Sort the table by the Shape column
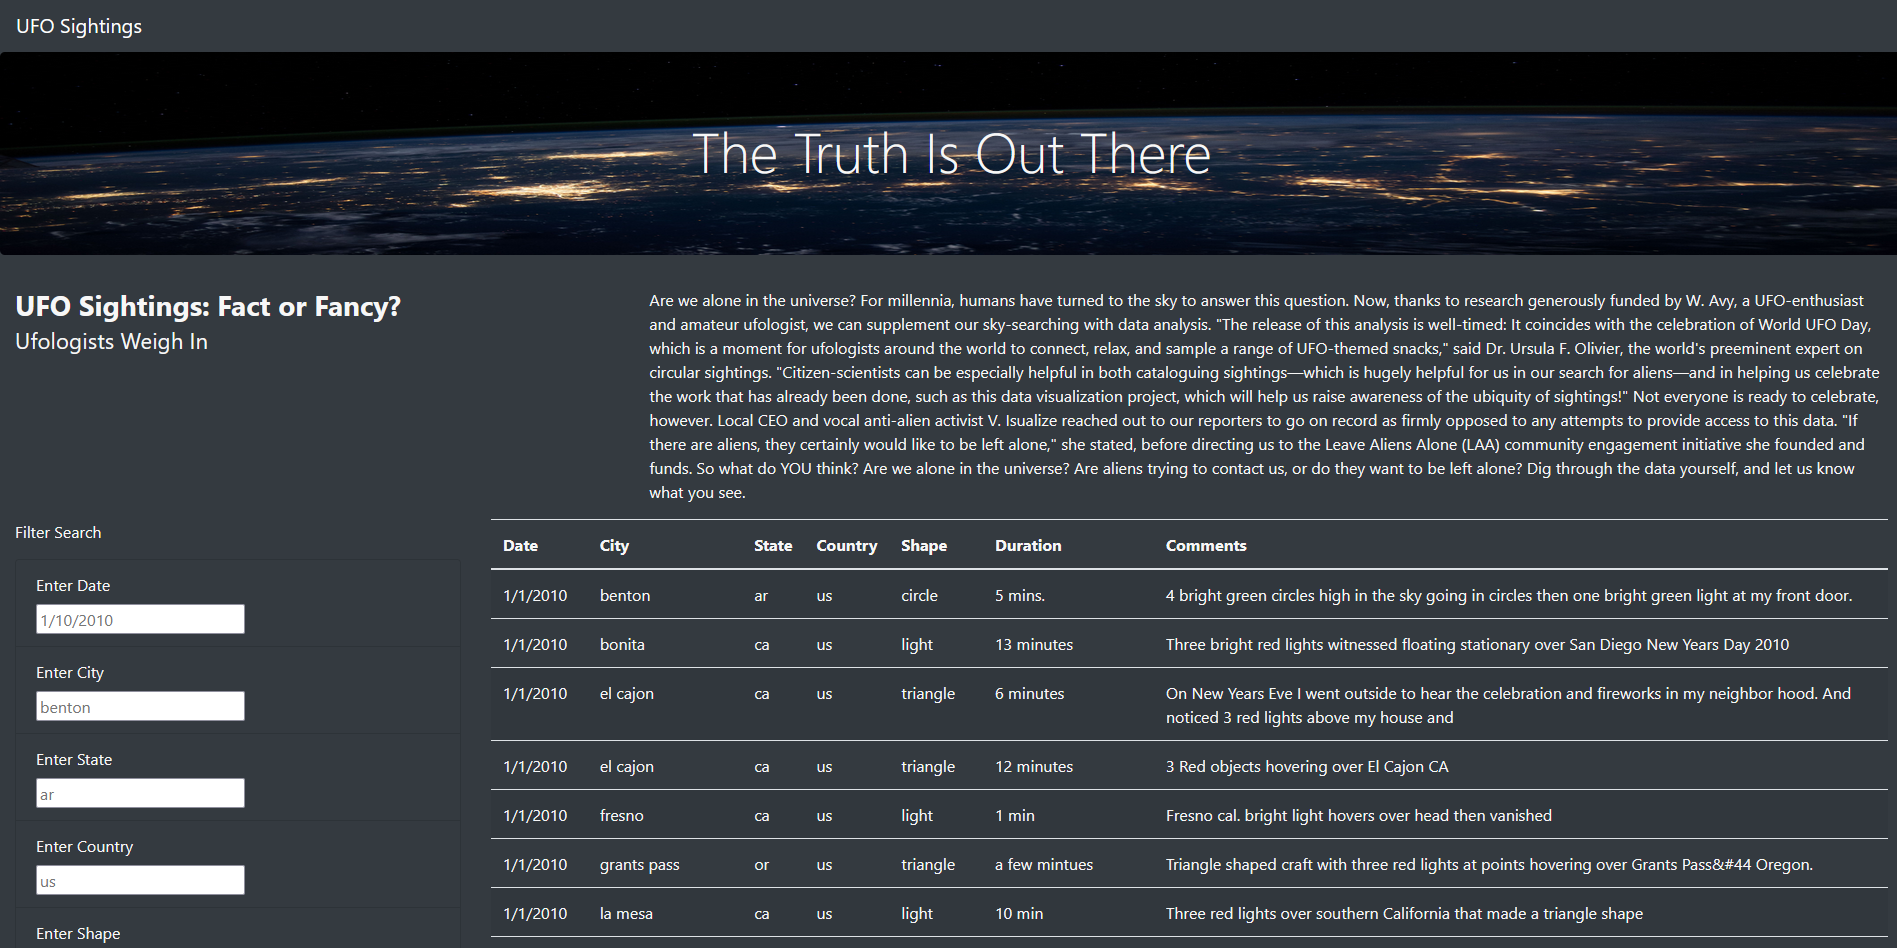Viewport: 1897px width, 948px height. (x=923, y=545)
